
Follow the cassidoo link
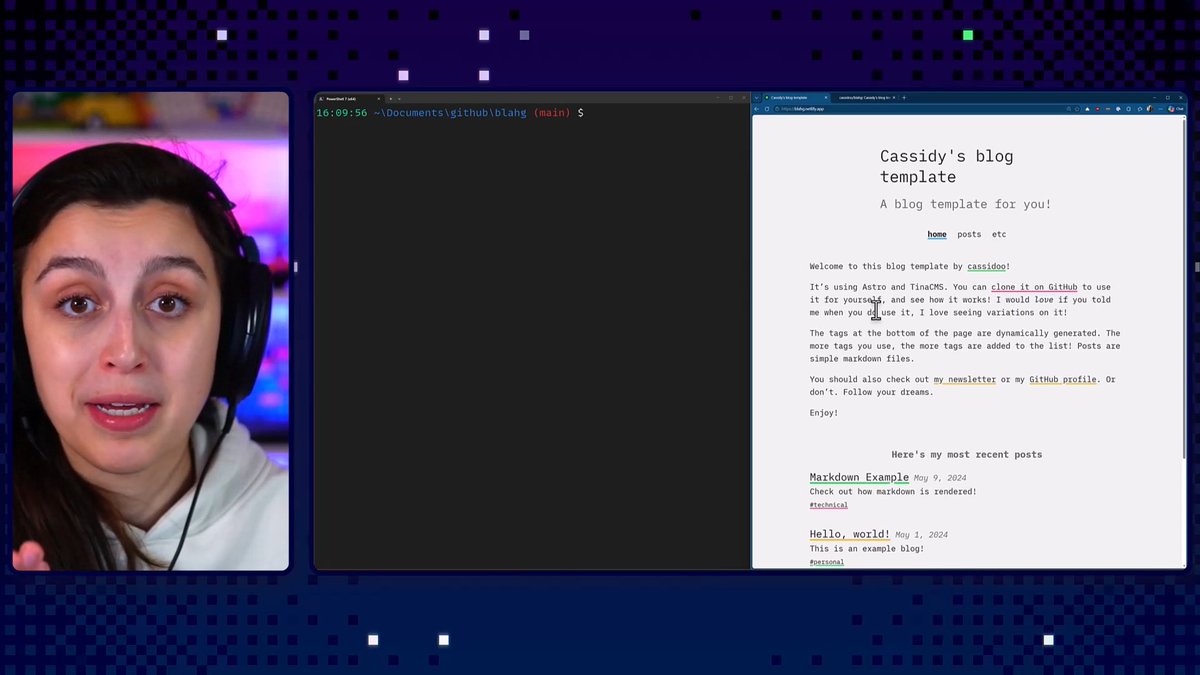click(987, 267)
